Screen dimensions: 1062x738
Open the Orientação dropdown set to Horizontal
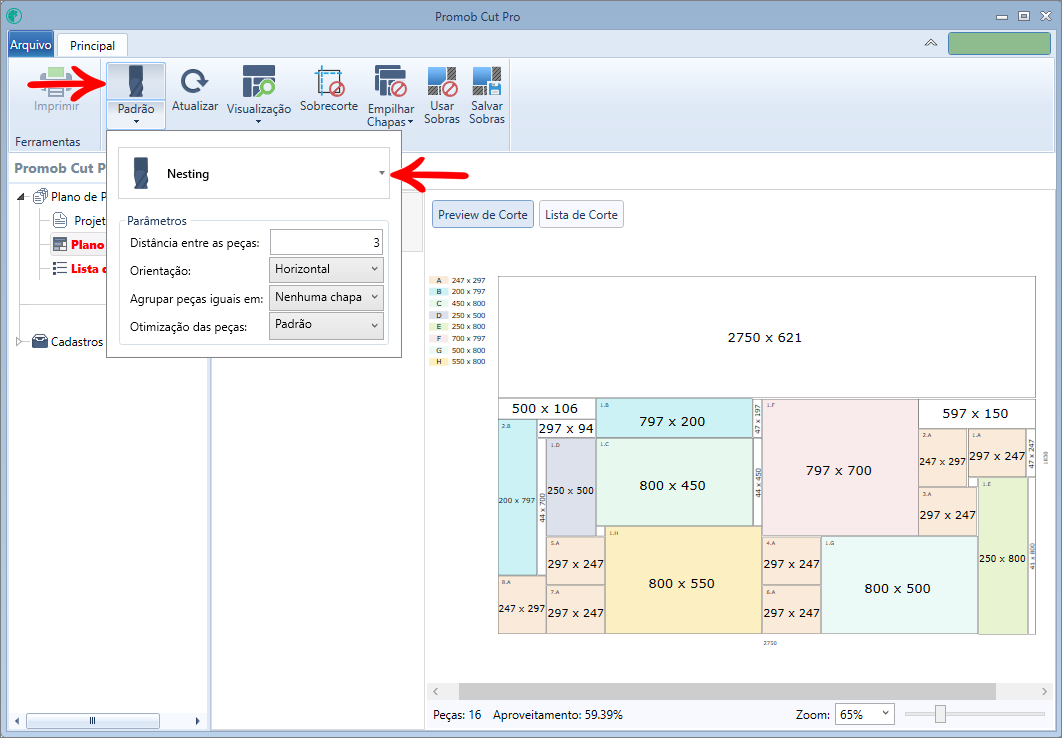pyautogui.click(x=326, y=269)
